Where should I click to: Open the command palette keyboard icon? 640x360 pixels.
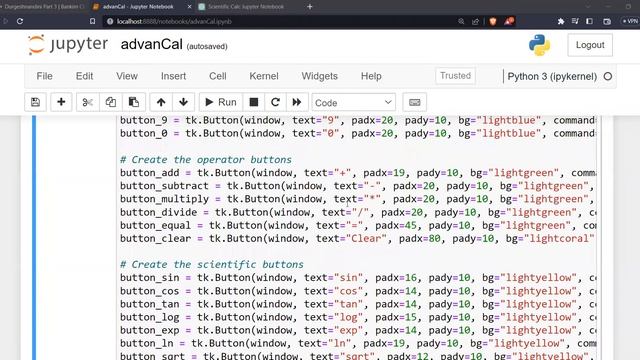[x=414, y=102]
